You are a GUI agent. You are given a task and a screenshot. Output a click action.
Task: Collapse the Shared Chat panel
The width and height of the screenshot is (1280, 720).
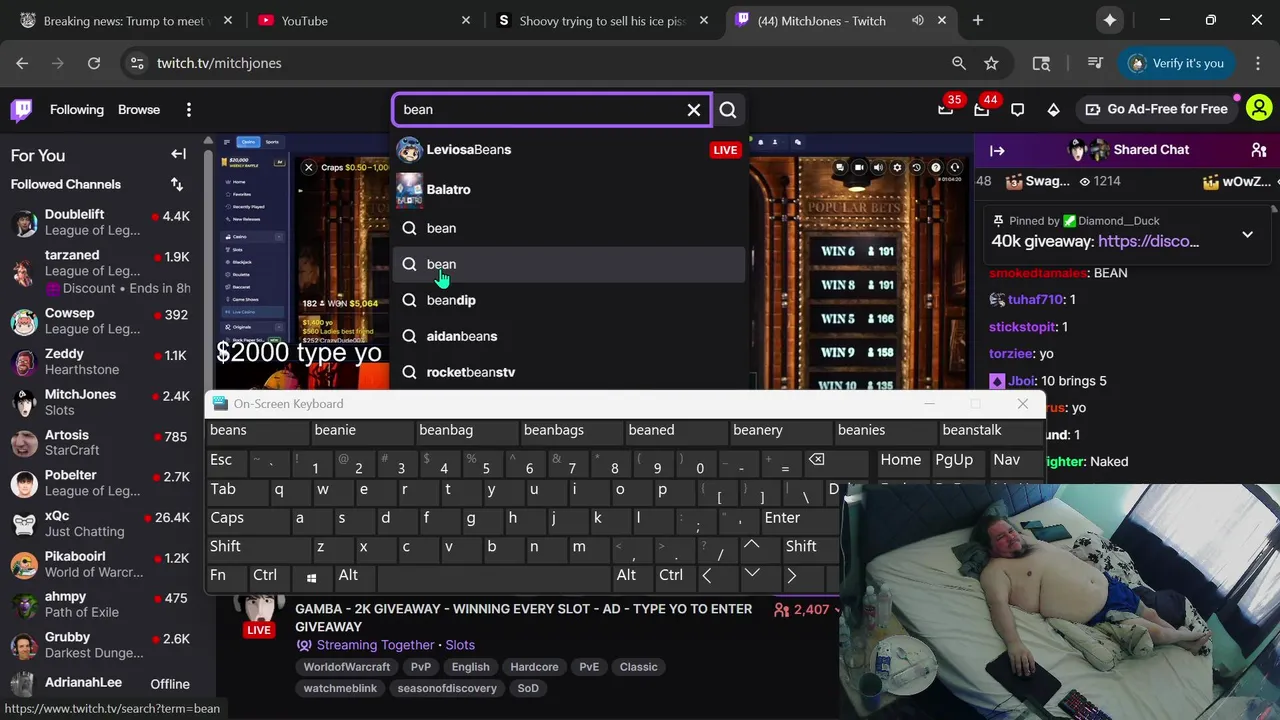tap(997, 150)
